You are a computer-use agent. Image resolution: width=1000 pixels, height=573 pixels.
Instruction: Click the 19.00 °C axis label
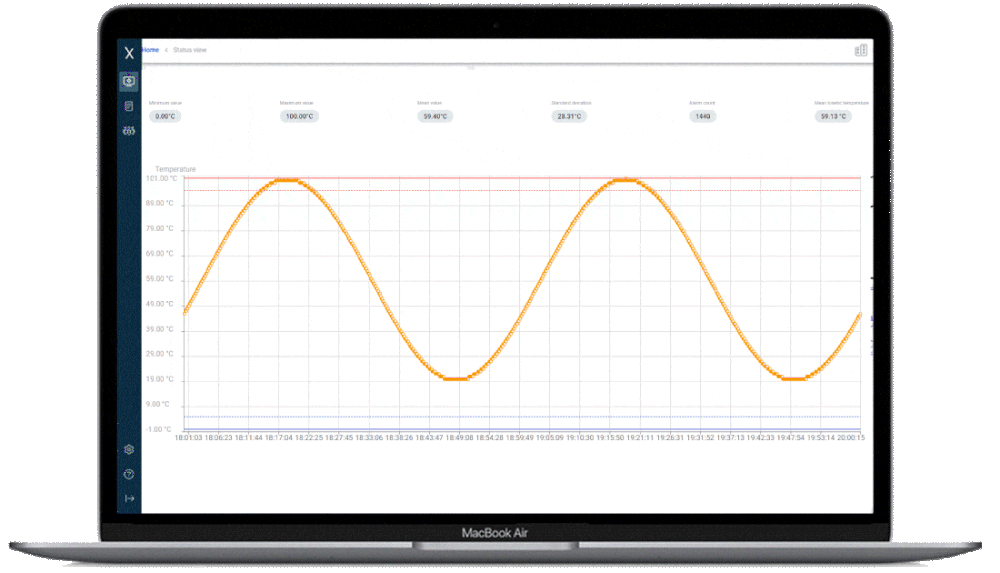159,379
